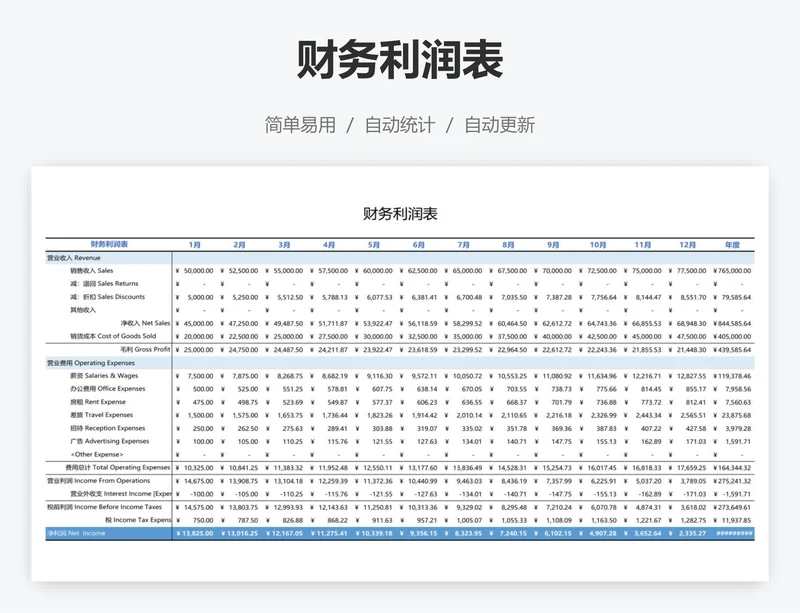Select Sales value 50,000.00 for 1月
The width and height of the screenshot is (800, 613).
[x=198, y=271]
